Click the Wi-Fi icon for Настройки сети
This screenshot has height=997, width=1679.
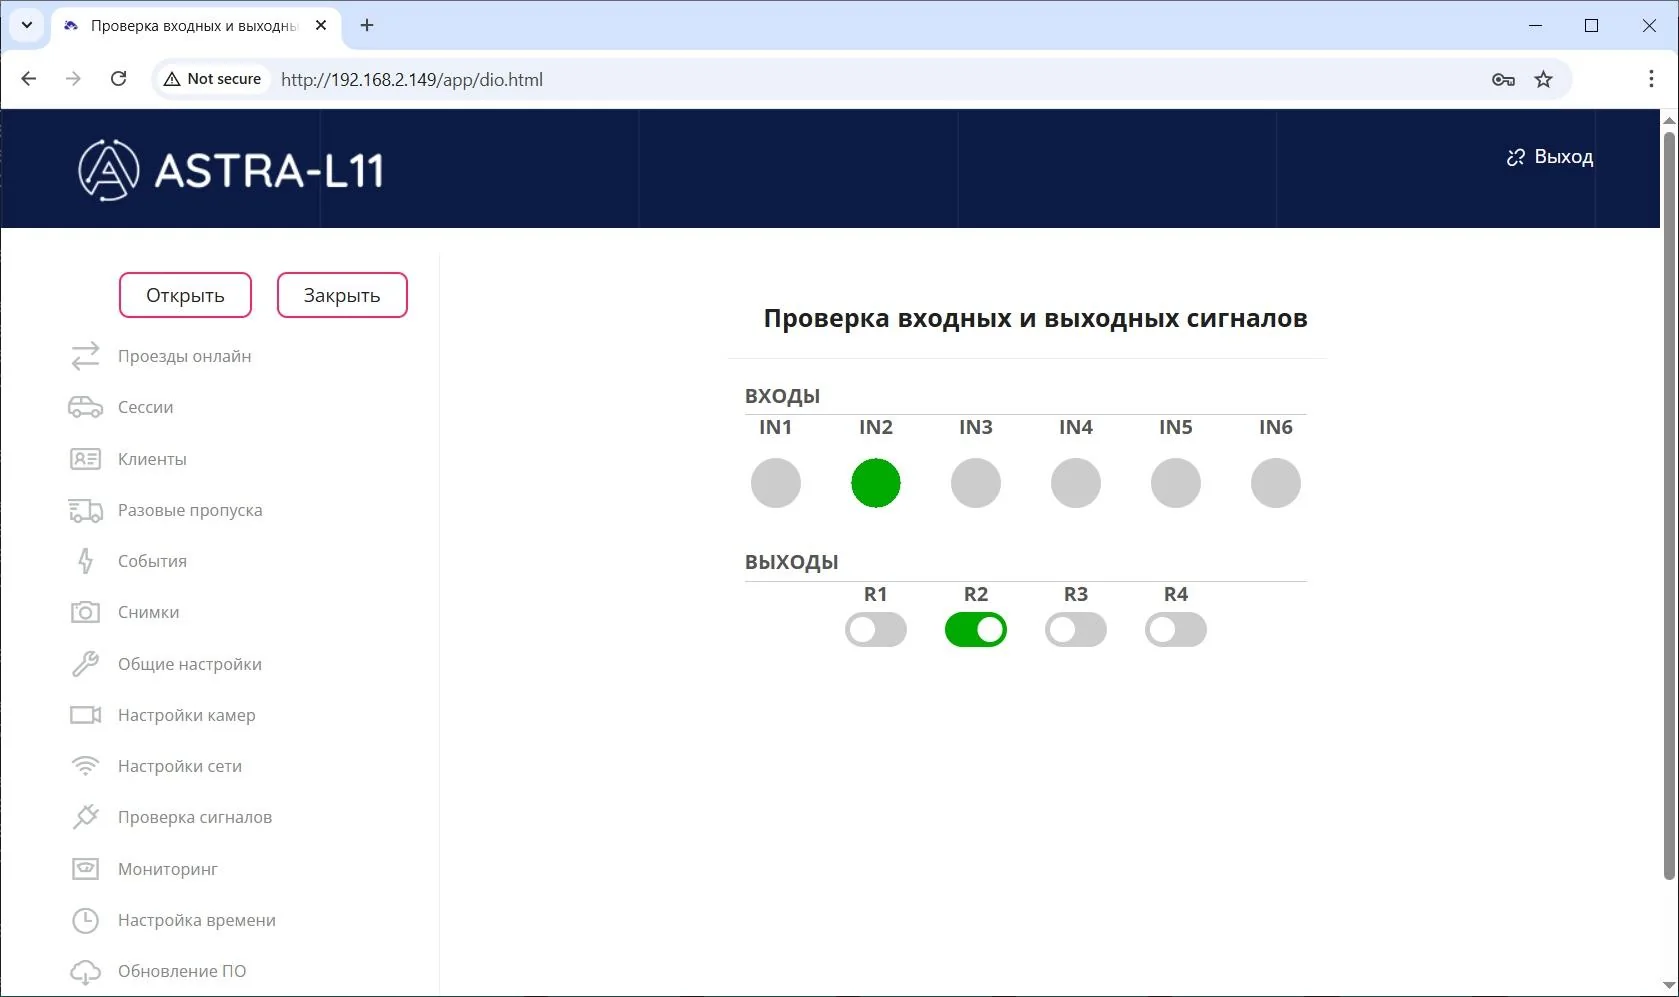pyautogui.click(x=85, y=766)
